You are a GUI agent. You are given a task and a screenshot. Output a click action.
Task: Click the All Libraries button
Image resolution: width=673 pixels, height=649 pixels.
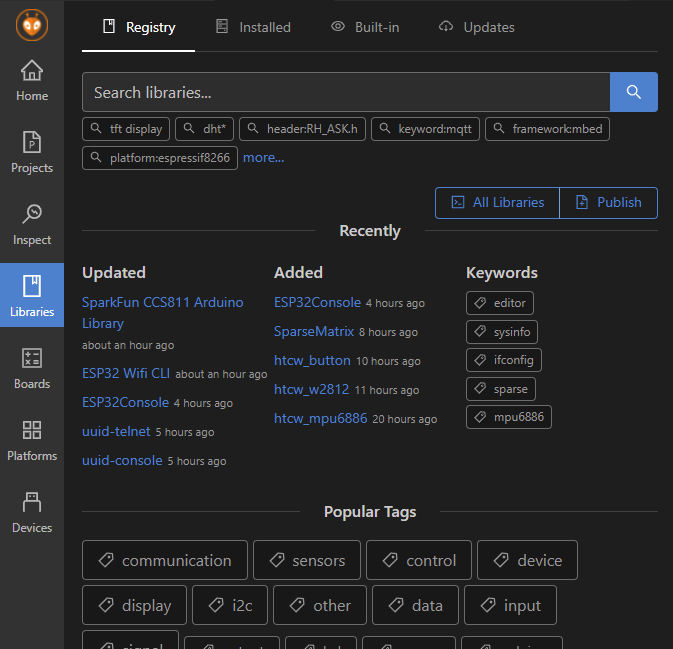point(497,202)
